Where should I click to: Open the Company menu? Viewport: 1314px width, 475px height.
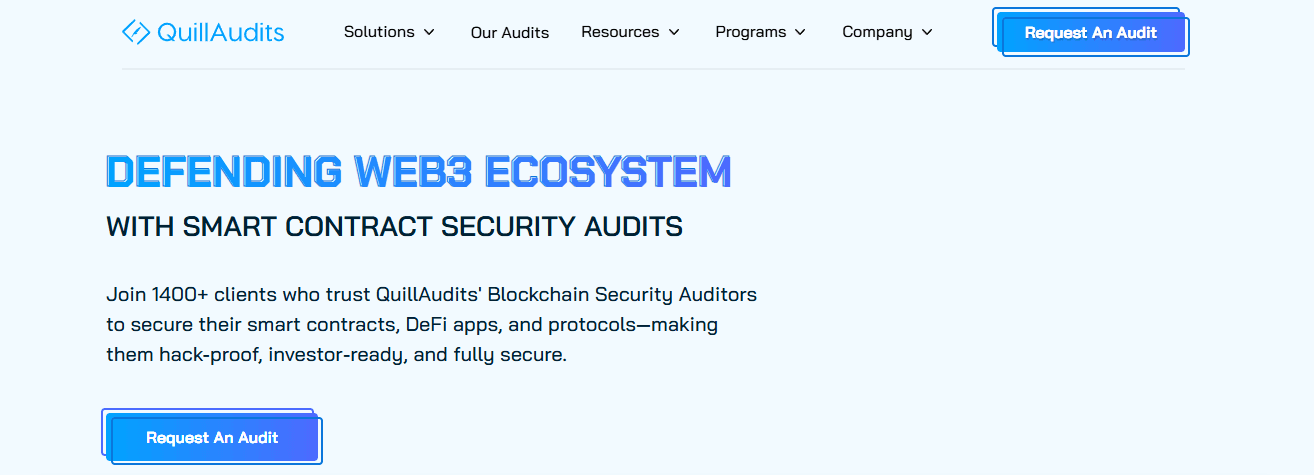click(x=887, y=32)
